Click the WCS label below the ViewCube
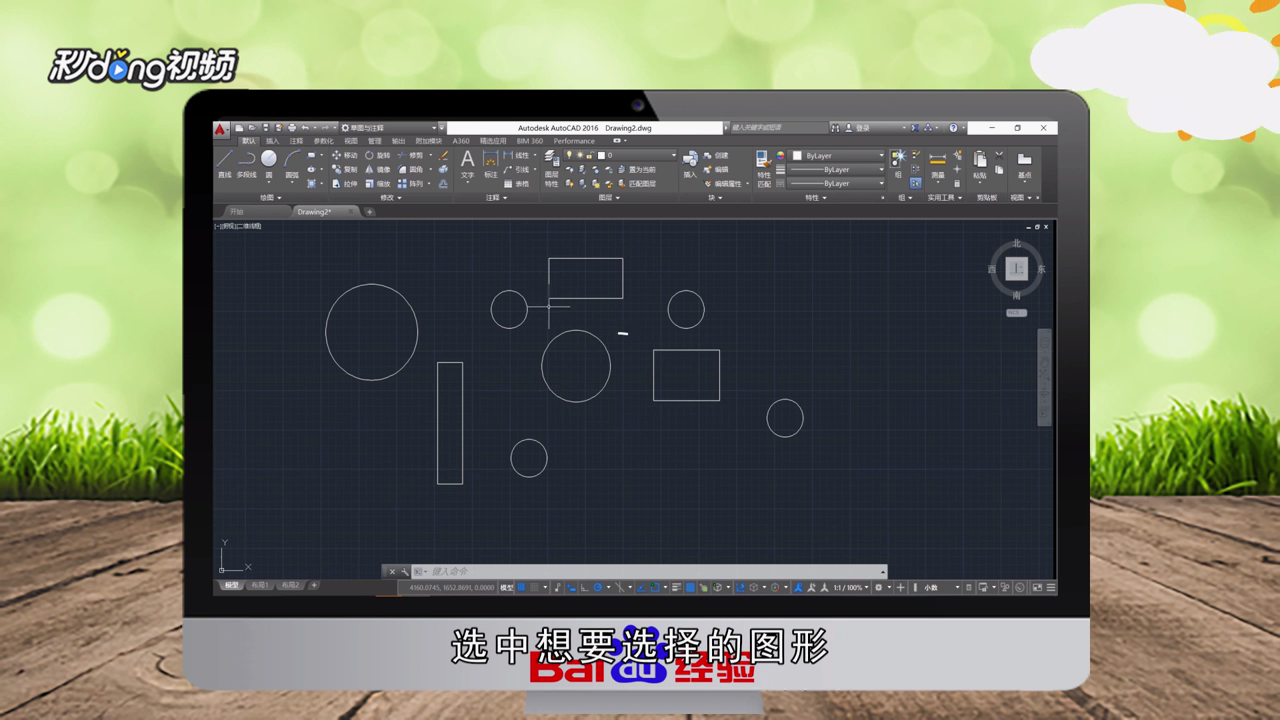Screen dimensions: 1280x720 pyautogui.click(x=1016, y=313)
